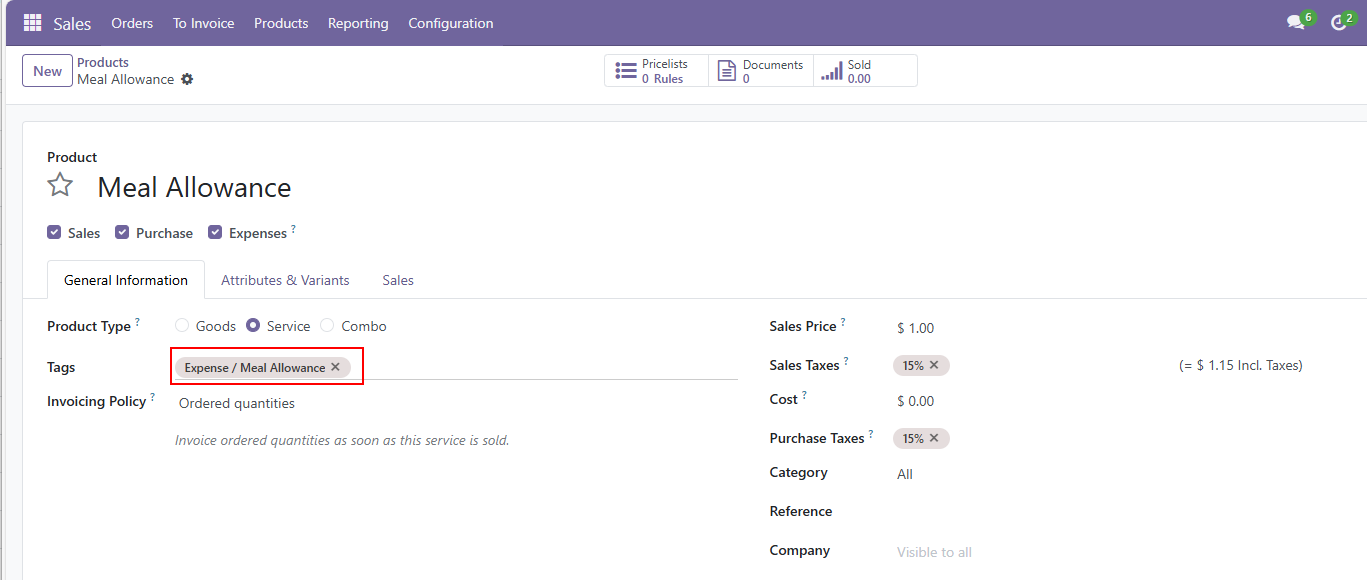Viewport: 1367px width, 580px height.
Task: Open the To Invoice menu
Action: tap(203, 23)
